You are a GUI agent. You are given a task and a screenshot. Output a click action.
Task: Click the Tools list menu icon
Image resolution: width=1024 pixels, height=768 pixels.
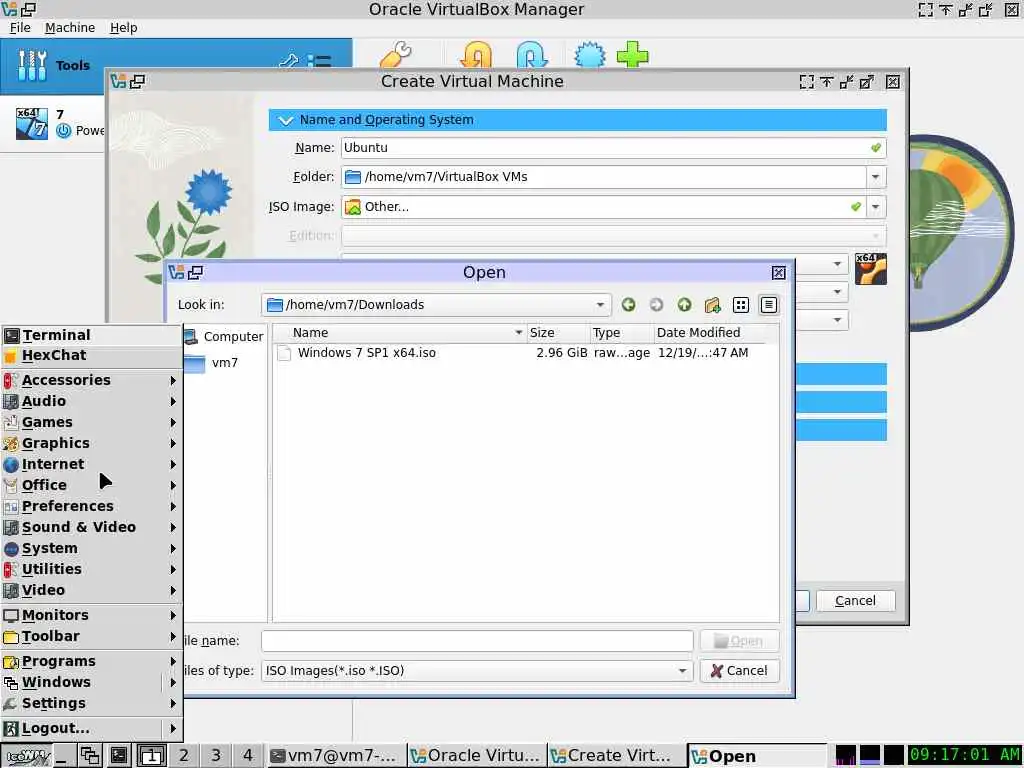[319, 62]
